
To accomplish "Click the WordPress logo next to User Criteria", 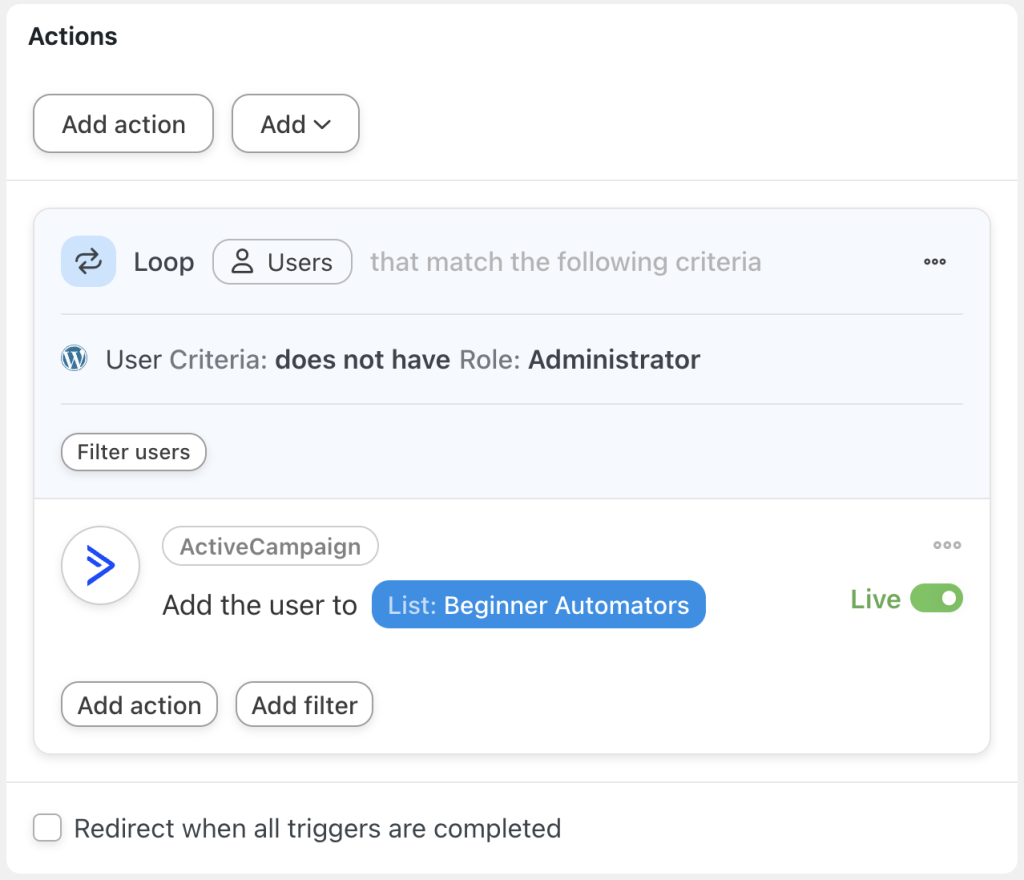I will (x=74, y=358).
